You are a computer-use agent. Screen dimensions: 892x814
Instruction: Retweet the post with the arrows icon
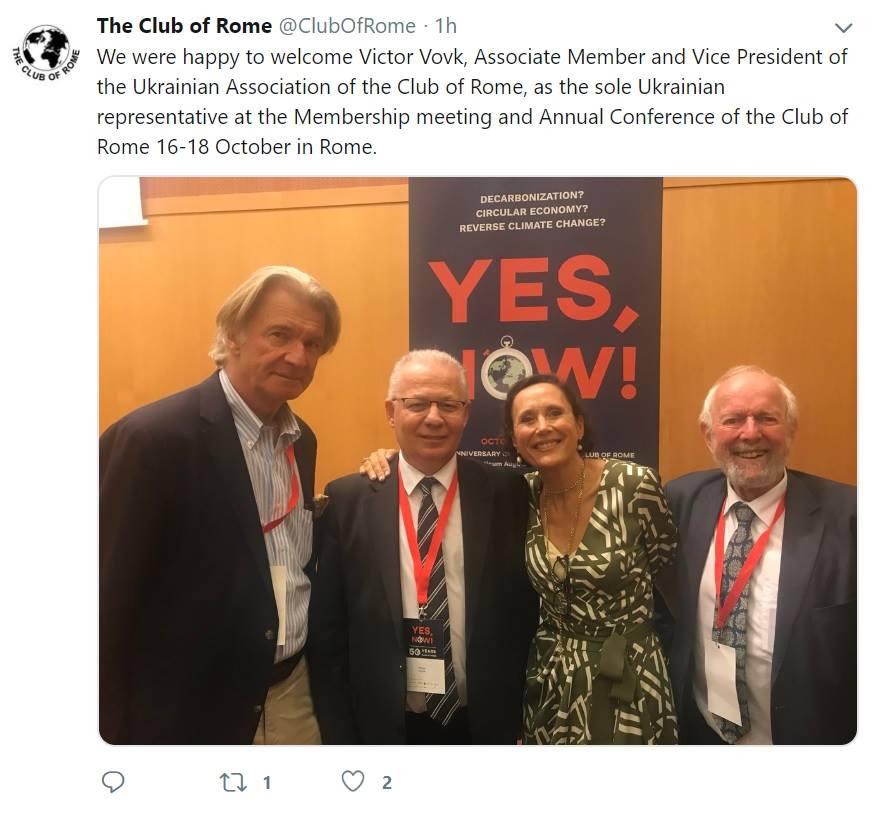click(x=233, y=783)
